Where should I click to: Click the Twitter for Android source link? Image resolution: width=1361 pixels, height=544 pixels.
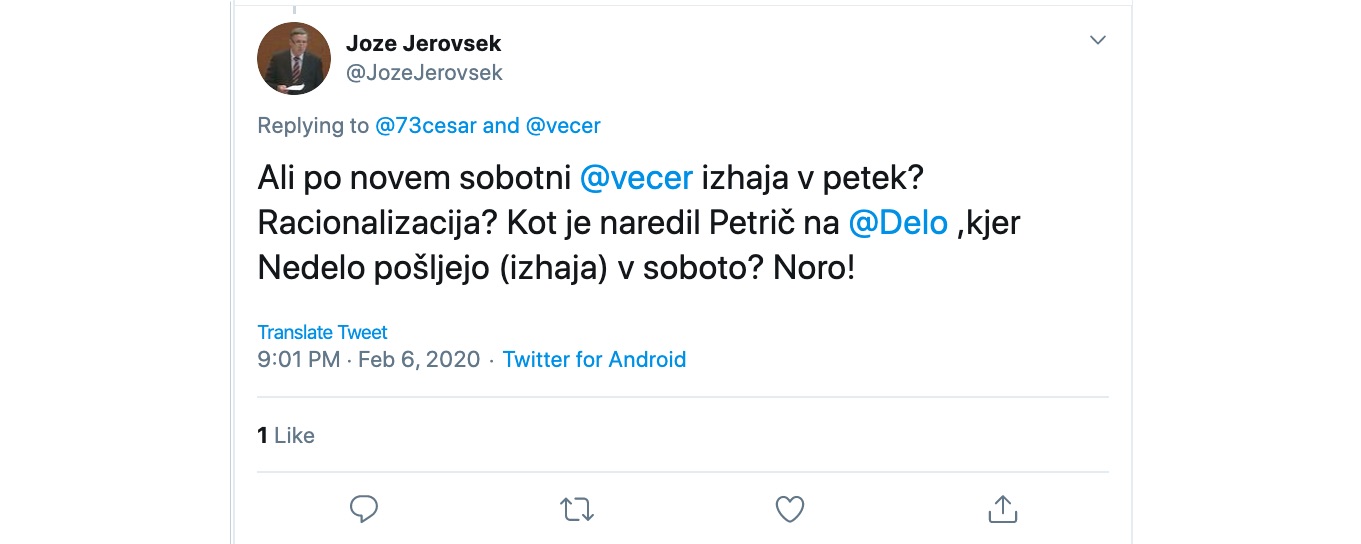[x=594, y=360]
